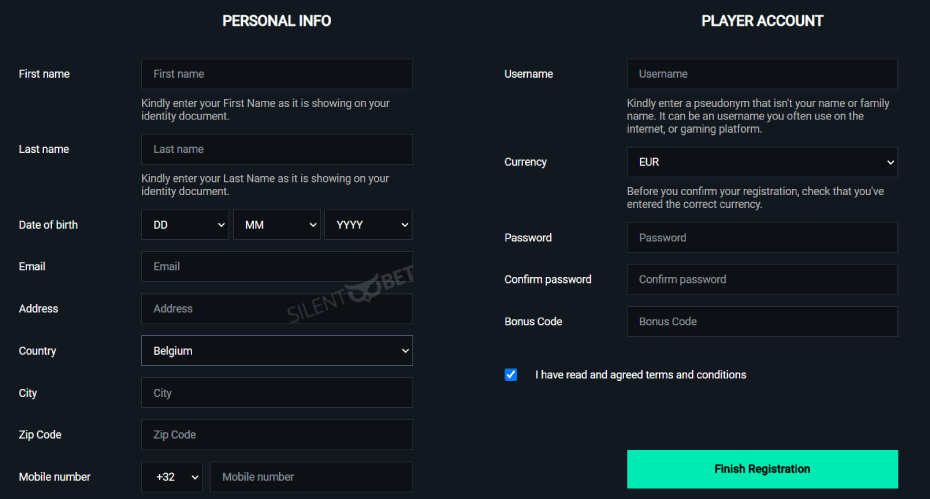Select the City text box
The width and height of the screenshot is (930, 499).
277,393
